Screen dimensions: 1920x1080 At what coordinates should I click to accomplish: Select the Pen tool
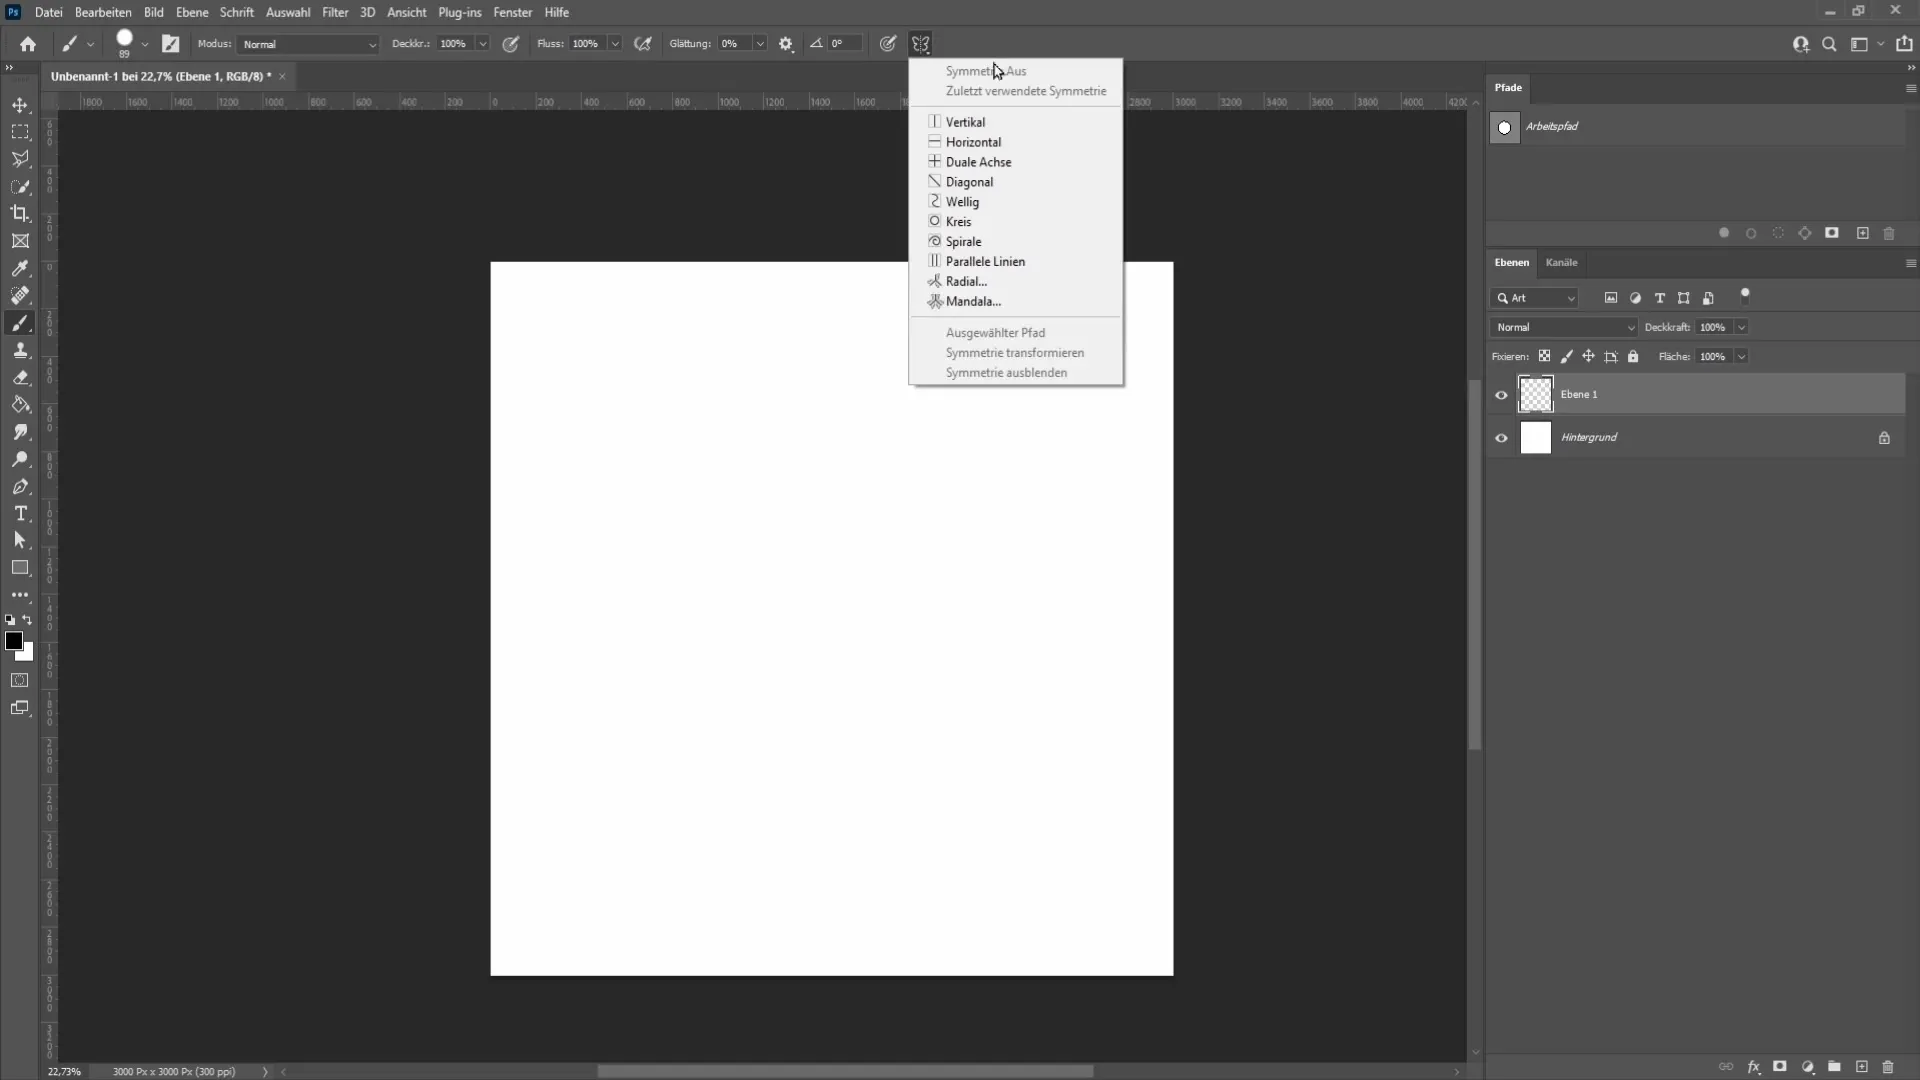(x=20, y=486)
